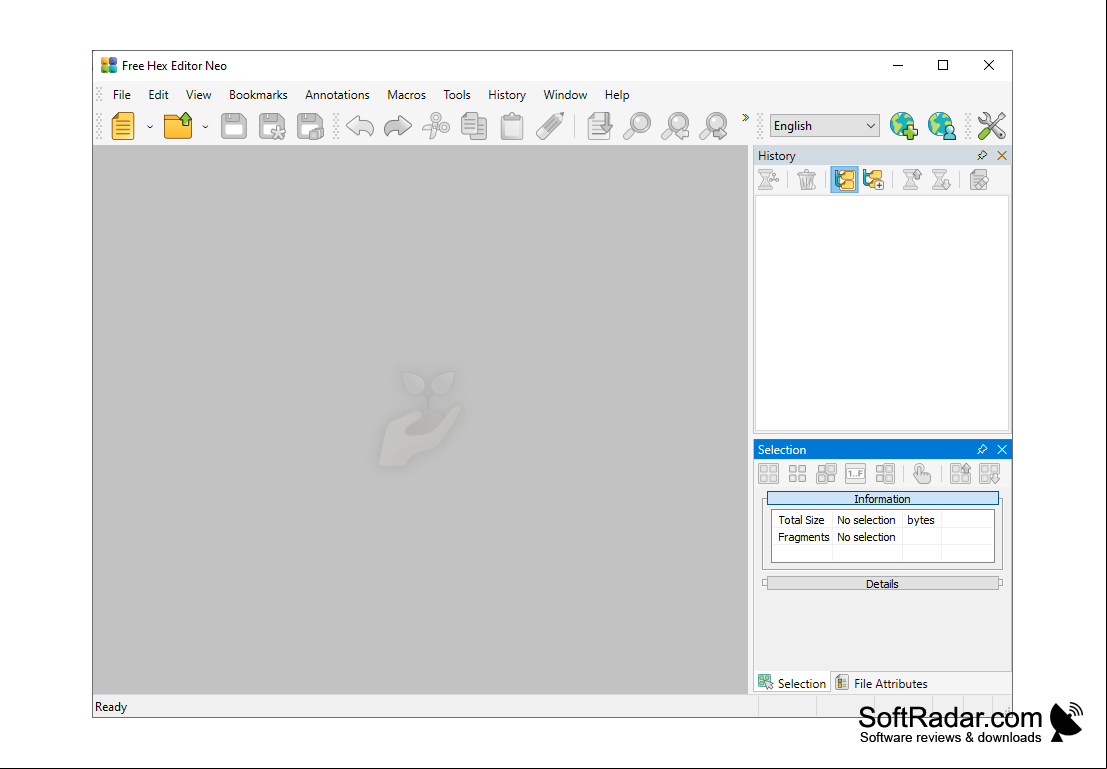Open the Macros menu
Screen dimensions: 1107x769
coord(406,95)
